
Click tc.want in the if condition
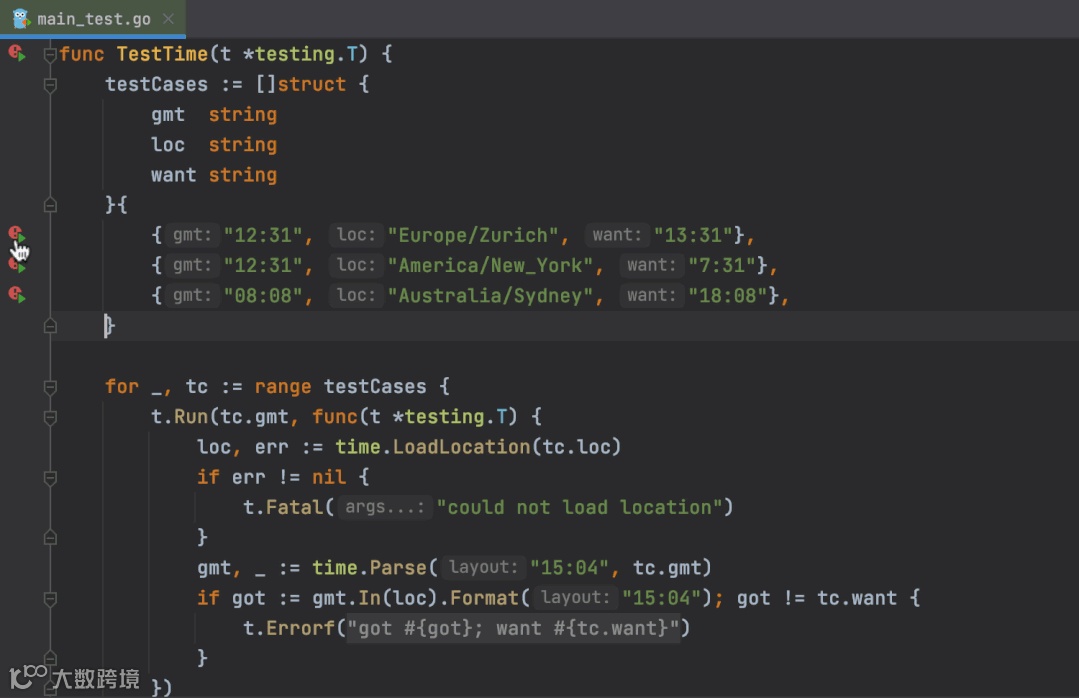[x=857, y=598]
